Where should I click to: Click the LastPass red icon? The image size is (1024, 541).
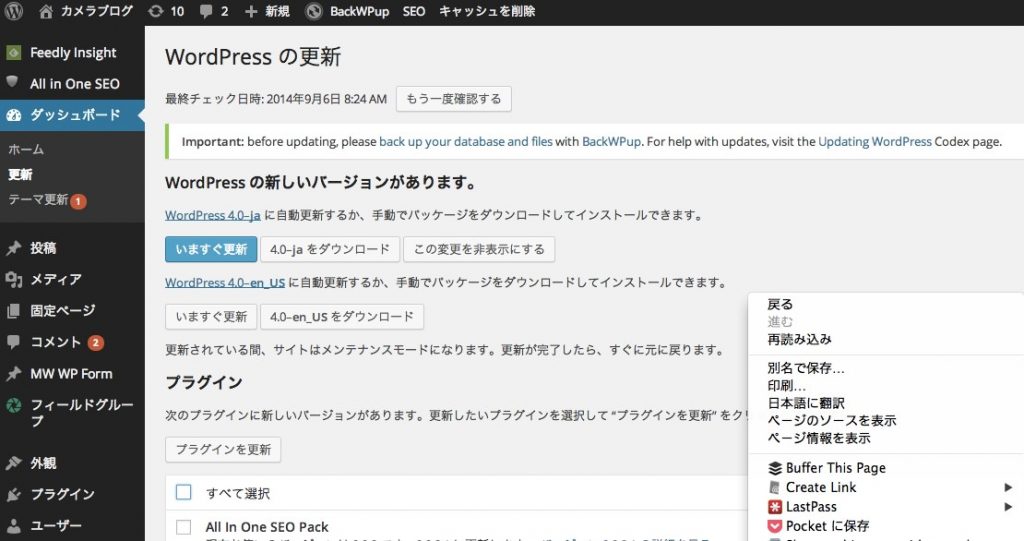click(x=775, y=507)
